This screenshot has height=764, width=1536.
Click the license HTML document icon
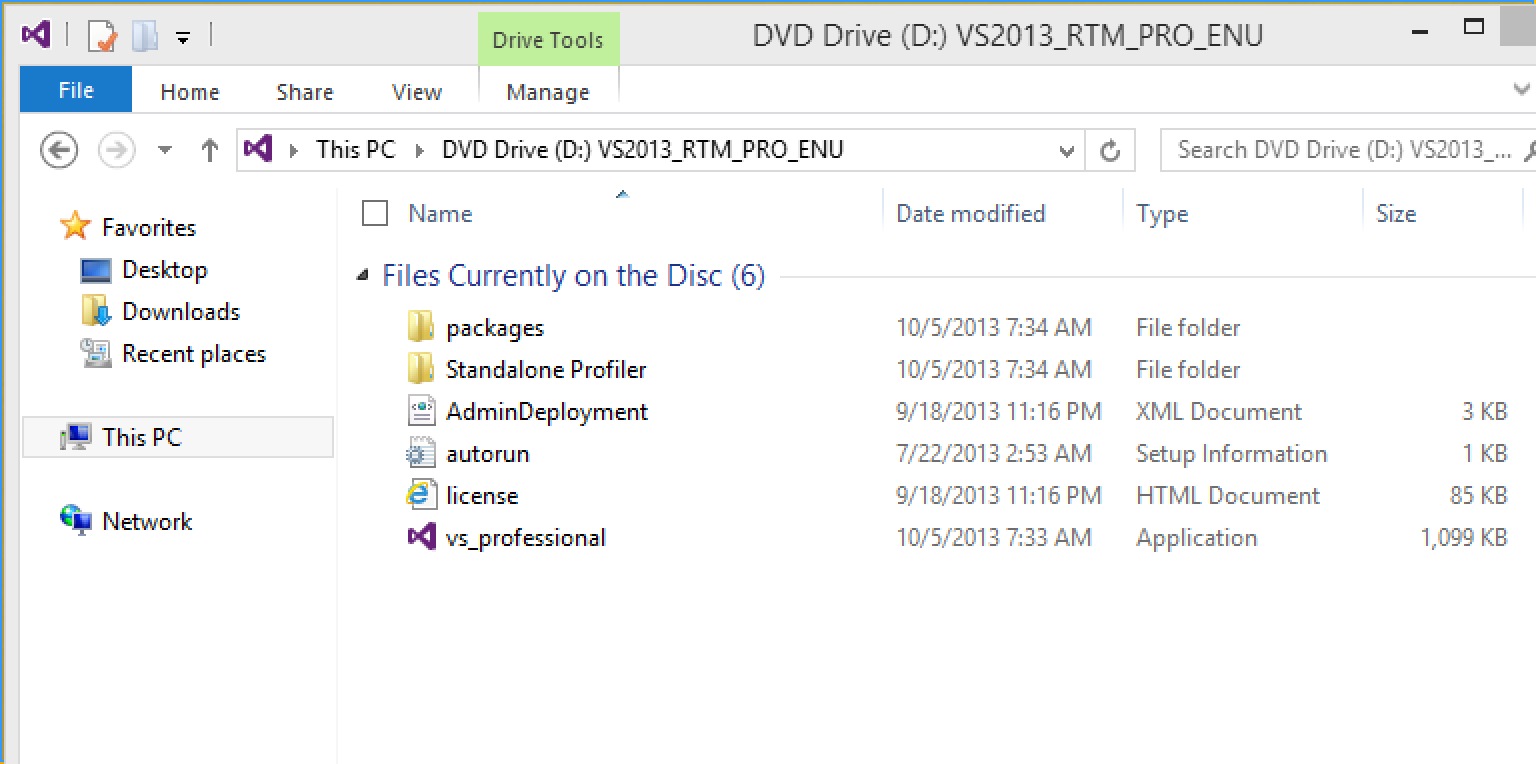click(421, 495)
